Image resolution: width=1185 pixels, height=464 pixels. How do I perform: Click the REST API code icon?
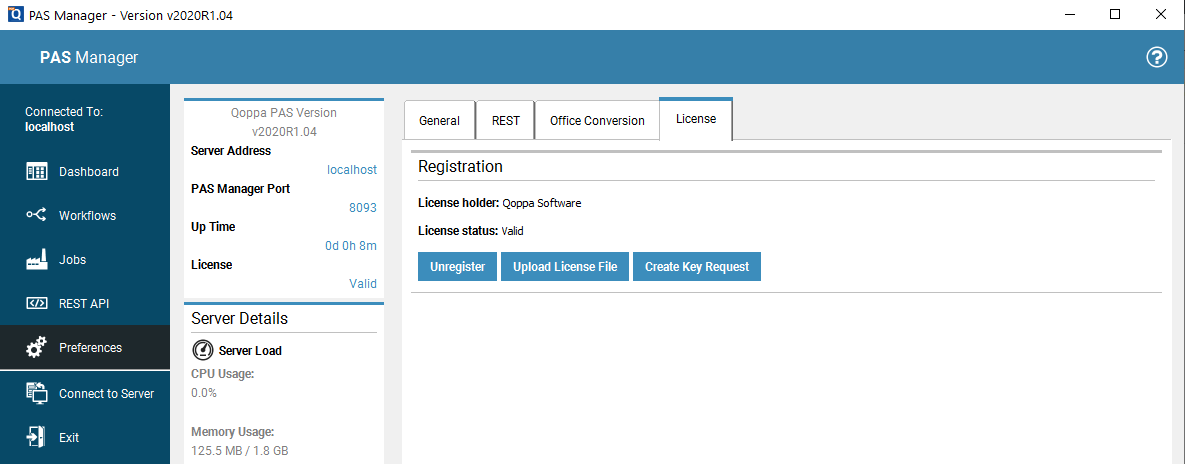[36, 303]
